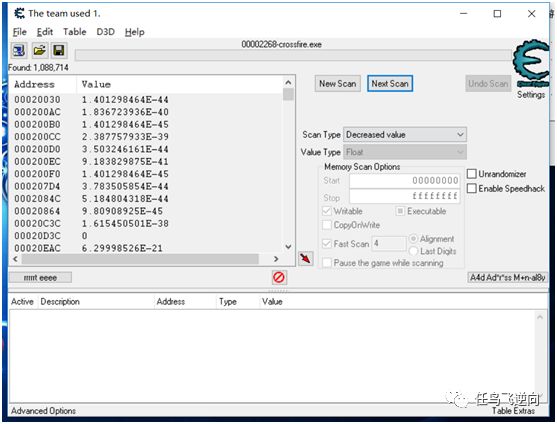Screen dimensions: 557x424
Task: Click the results horizontal scrollbar thumb
Action: point(140,259)
